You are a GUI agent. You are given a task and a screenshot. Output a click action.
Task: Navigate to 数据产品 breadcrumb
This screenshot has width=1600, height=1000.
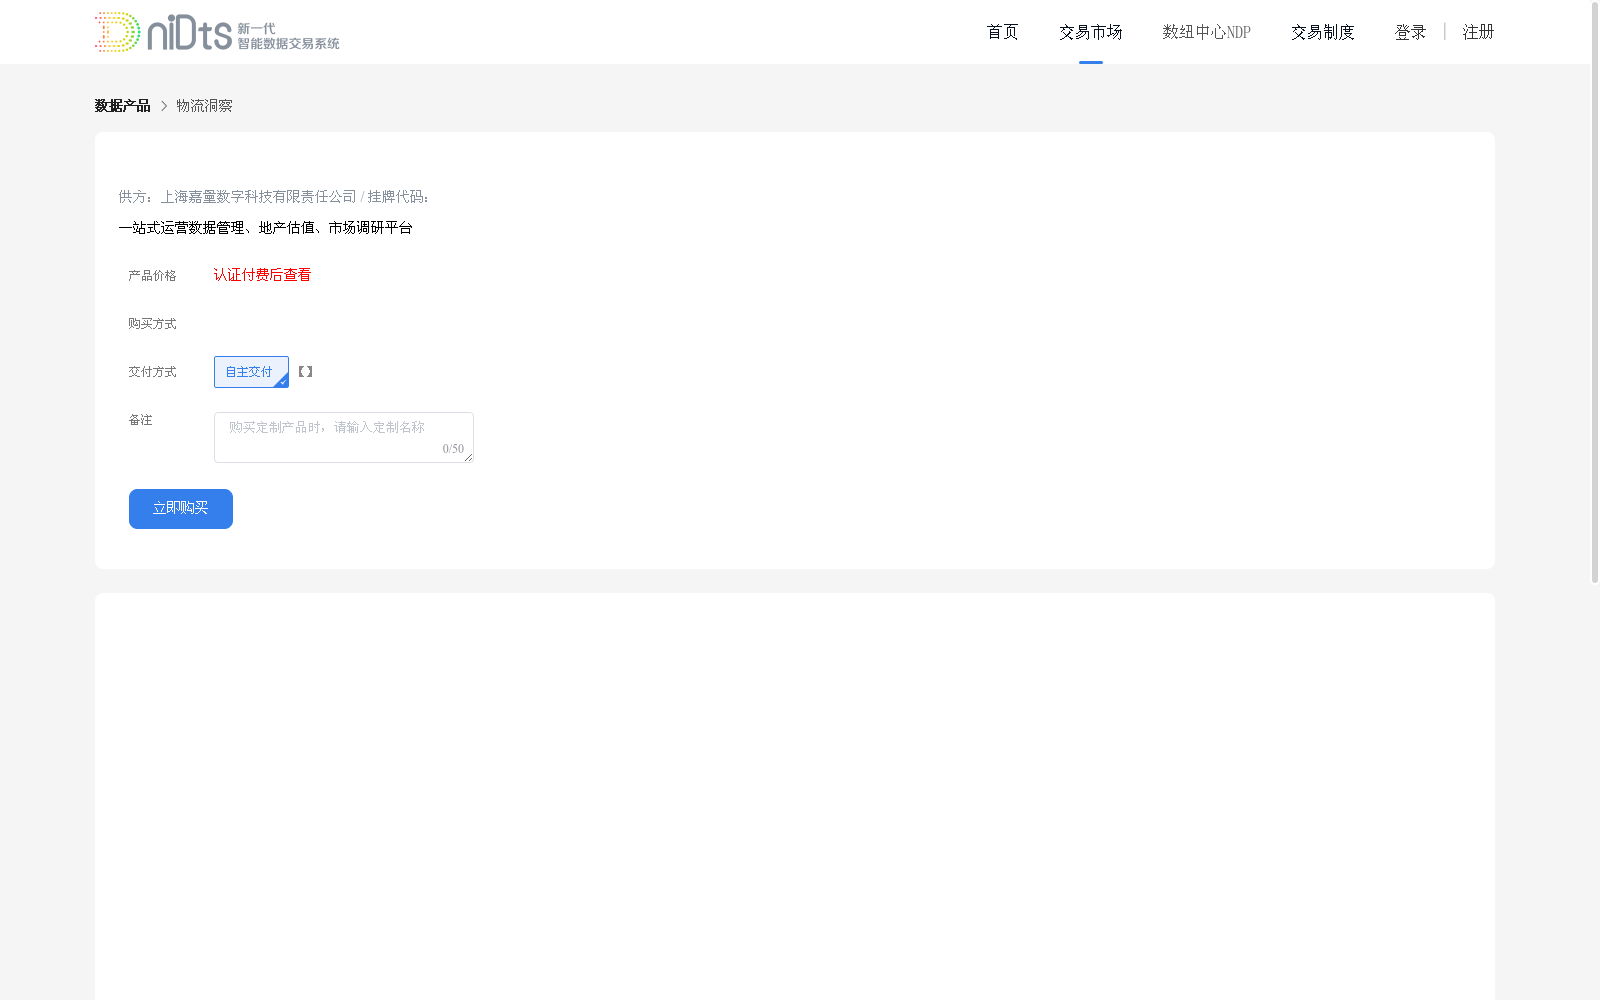[x=122, y=106]
